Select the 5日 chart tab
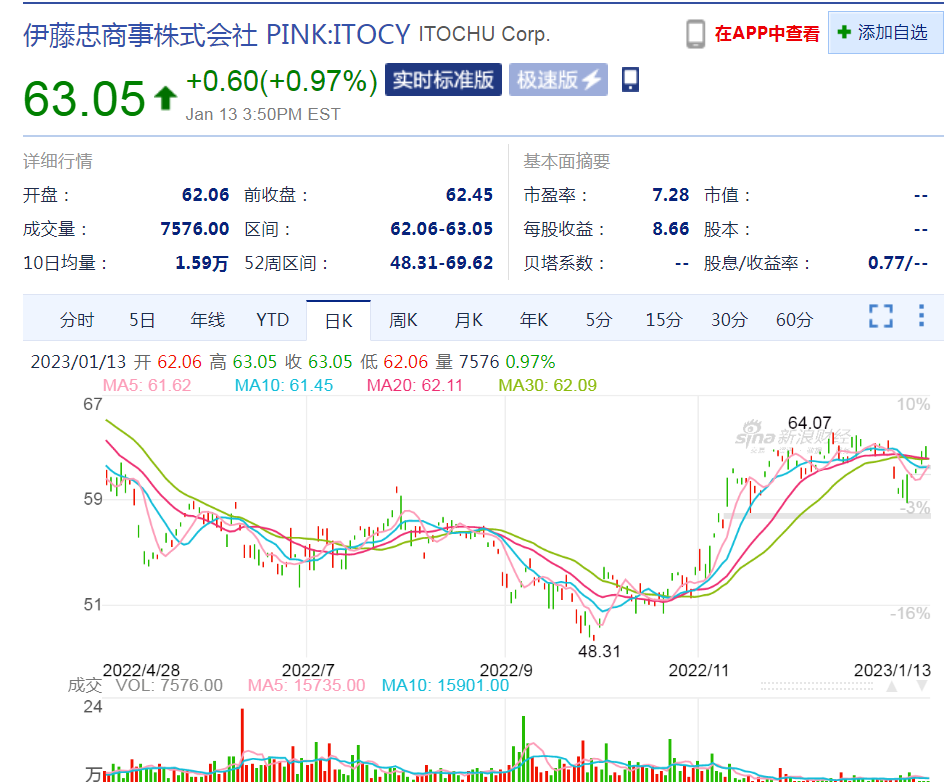This screenshot has width=945, height=782. click(x=142, y=320)
